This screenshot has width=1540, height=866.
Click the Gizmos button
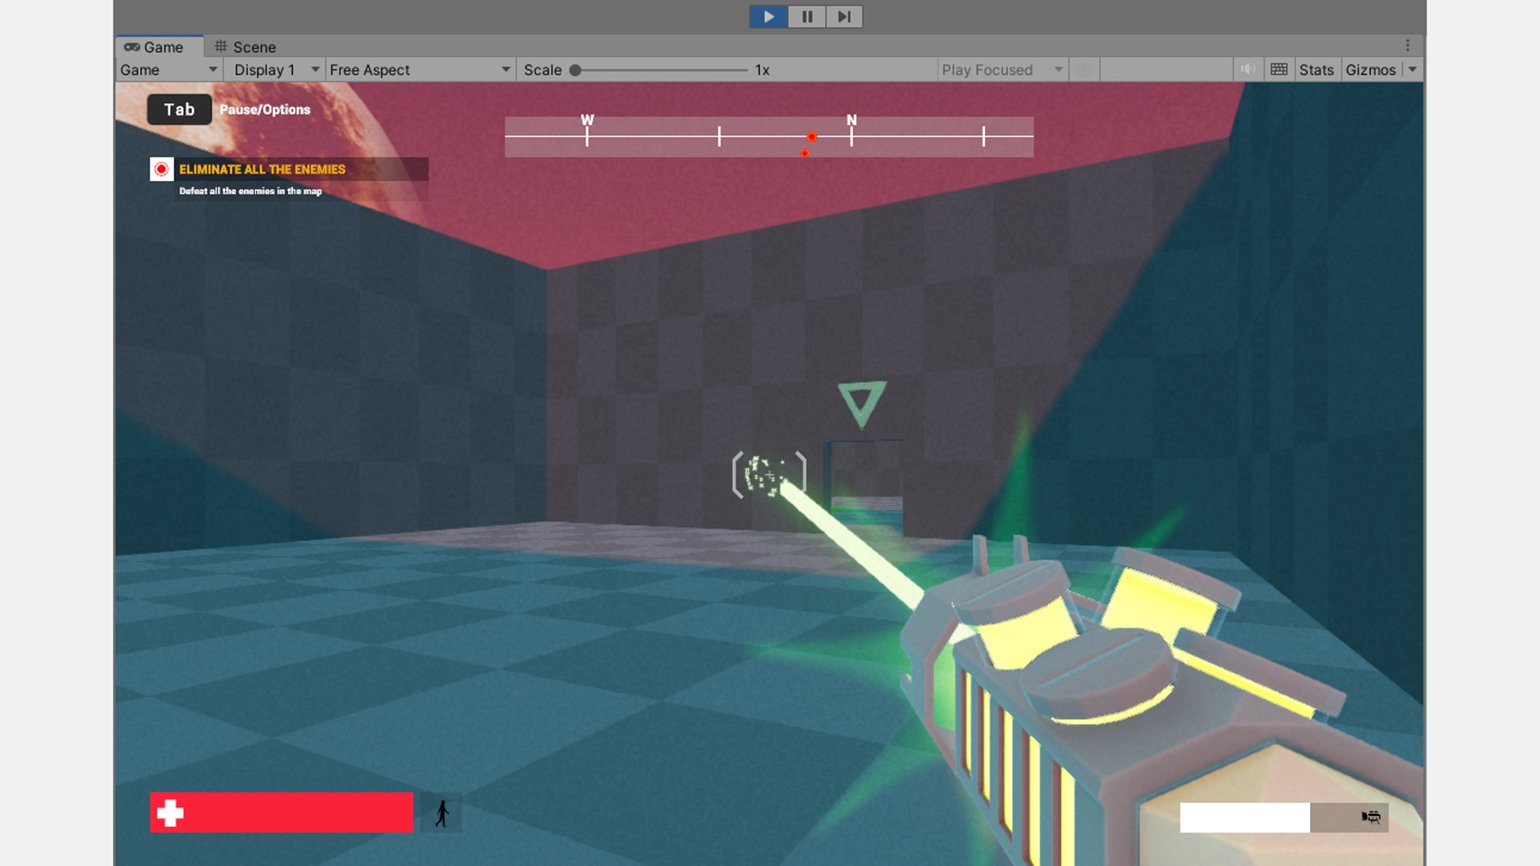point(1369,70)
